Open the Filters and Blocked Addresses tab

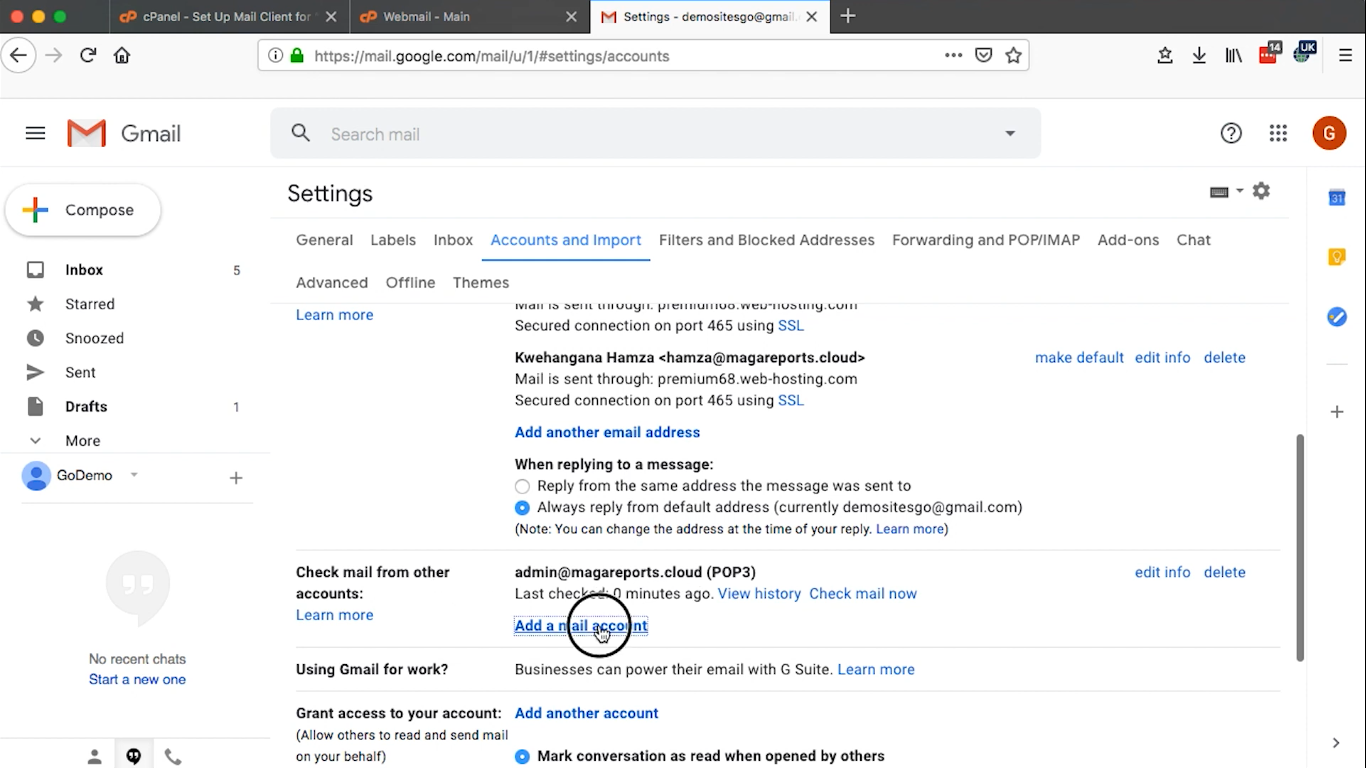767,240
